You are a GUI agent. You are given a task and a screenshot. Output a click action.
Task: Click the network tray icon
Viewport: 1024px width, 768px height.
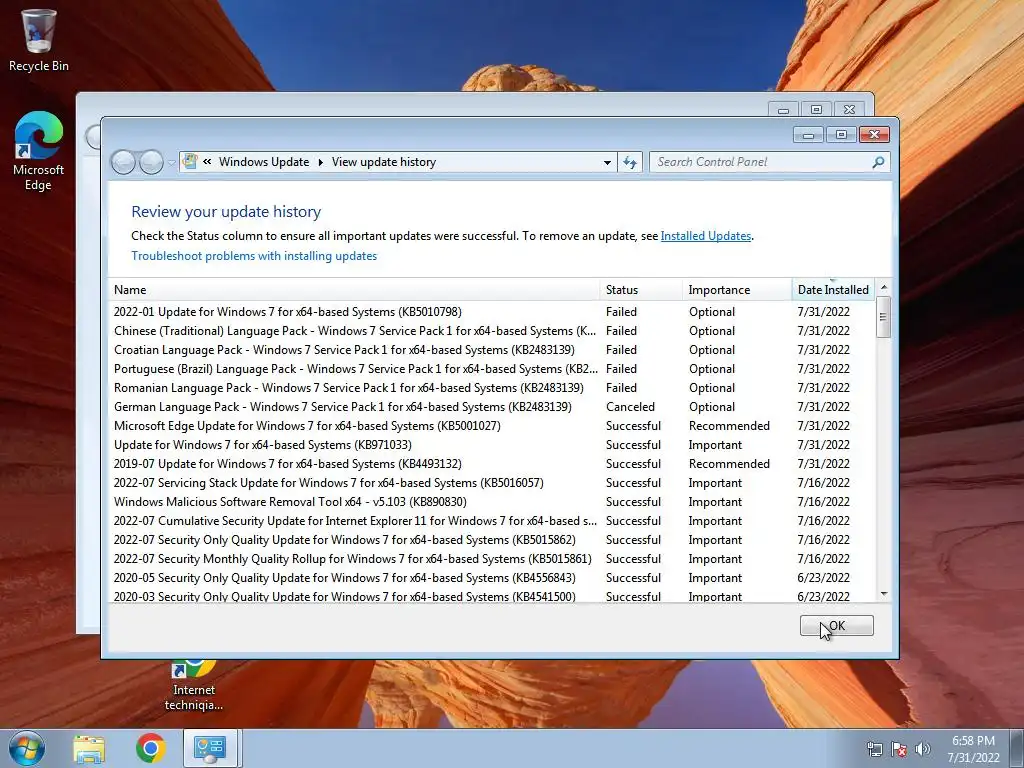pyautogui.click(x=874, y=750)
